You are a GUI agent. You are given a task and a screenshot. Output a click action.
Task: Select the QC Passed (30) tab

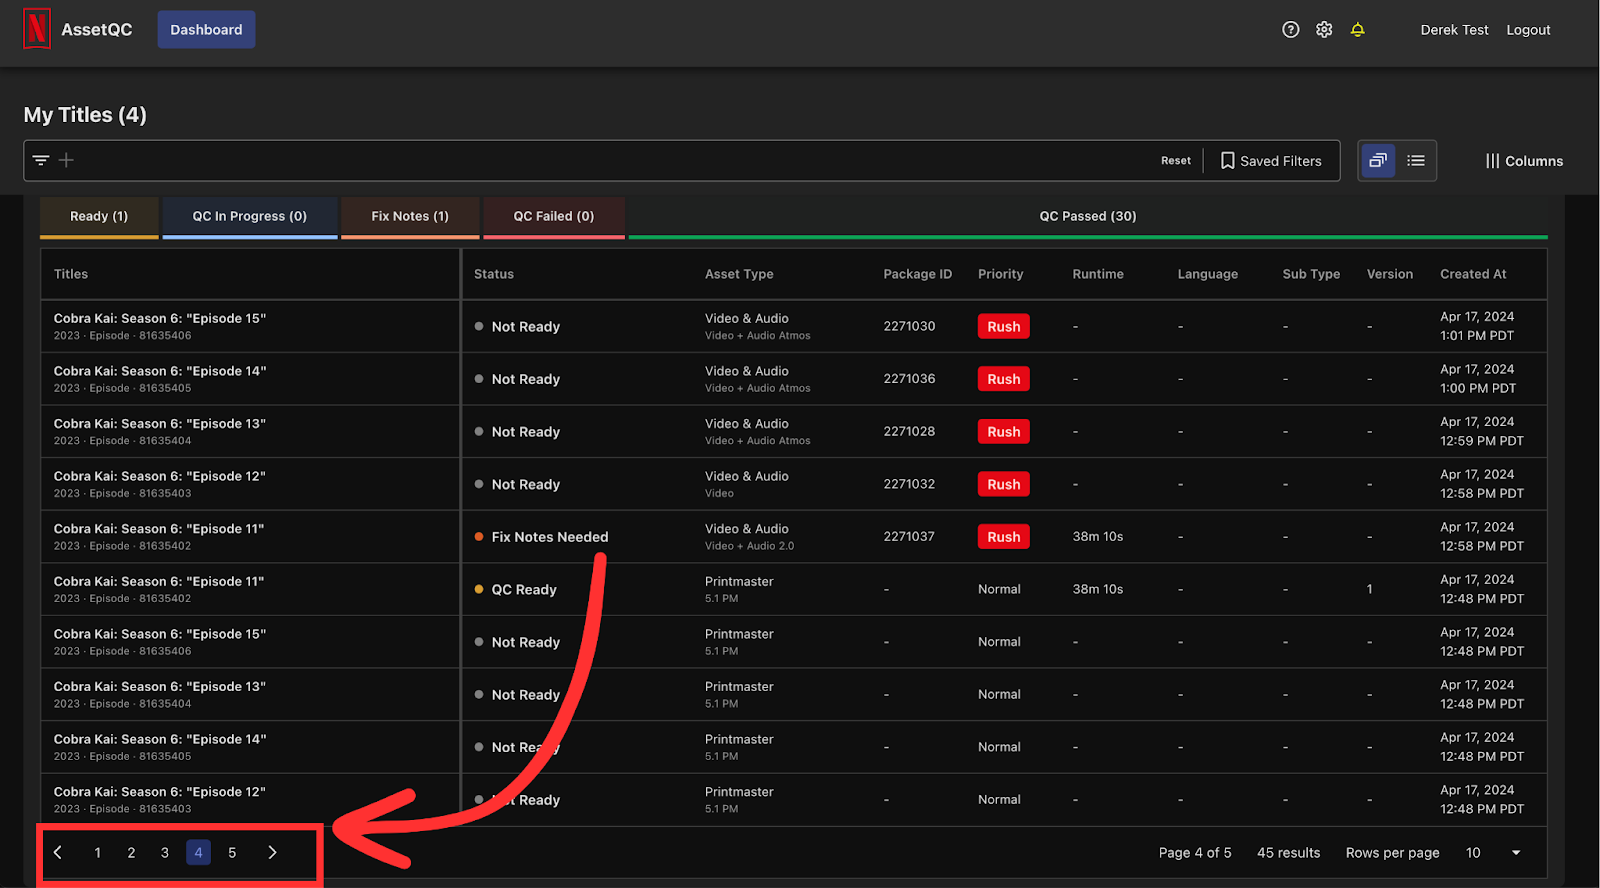1088,217
